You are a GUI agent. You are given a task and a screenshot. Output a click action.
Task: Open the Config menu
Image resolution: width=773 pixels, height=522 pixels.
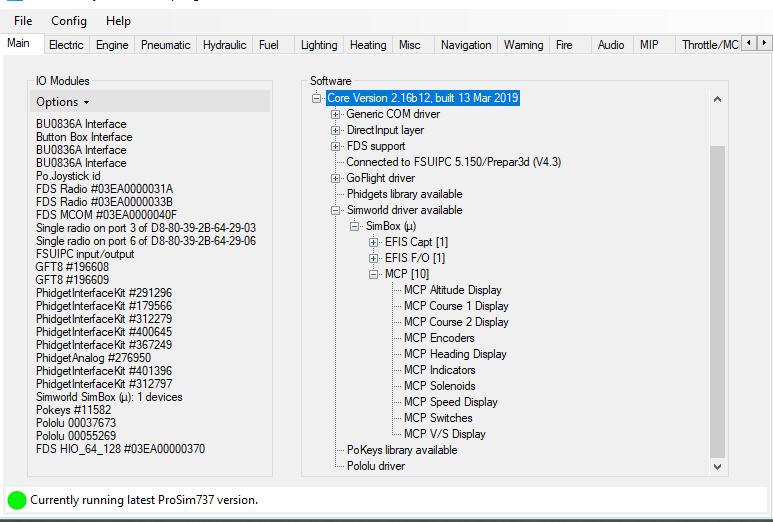[69, 21]
